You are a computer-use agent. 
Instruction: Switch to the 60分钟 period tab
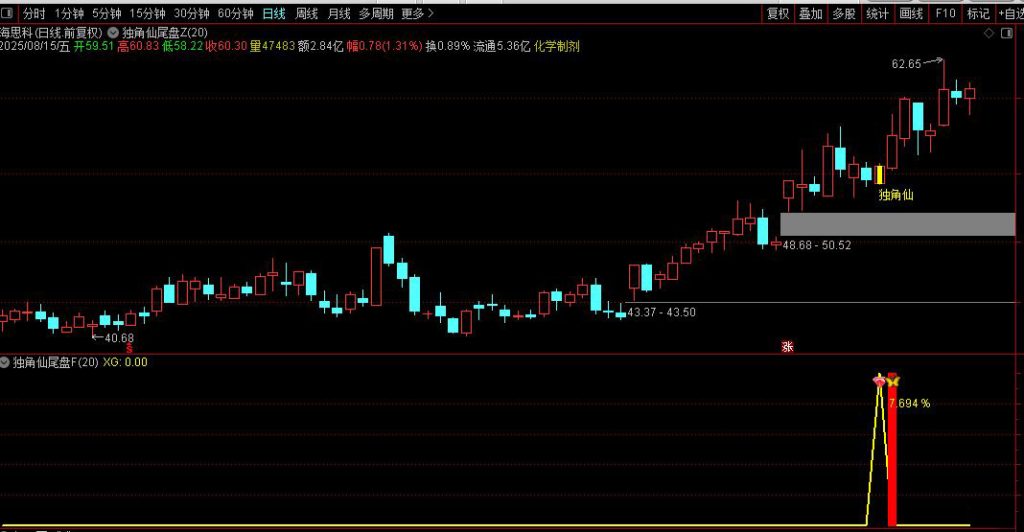[x=235, y=14]
